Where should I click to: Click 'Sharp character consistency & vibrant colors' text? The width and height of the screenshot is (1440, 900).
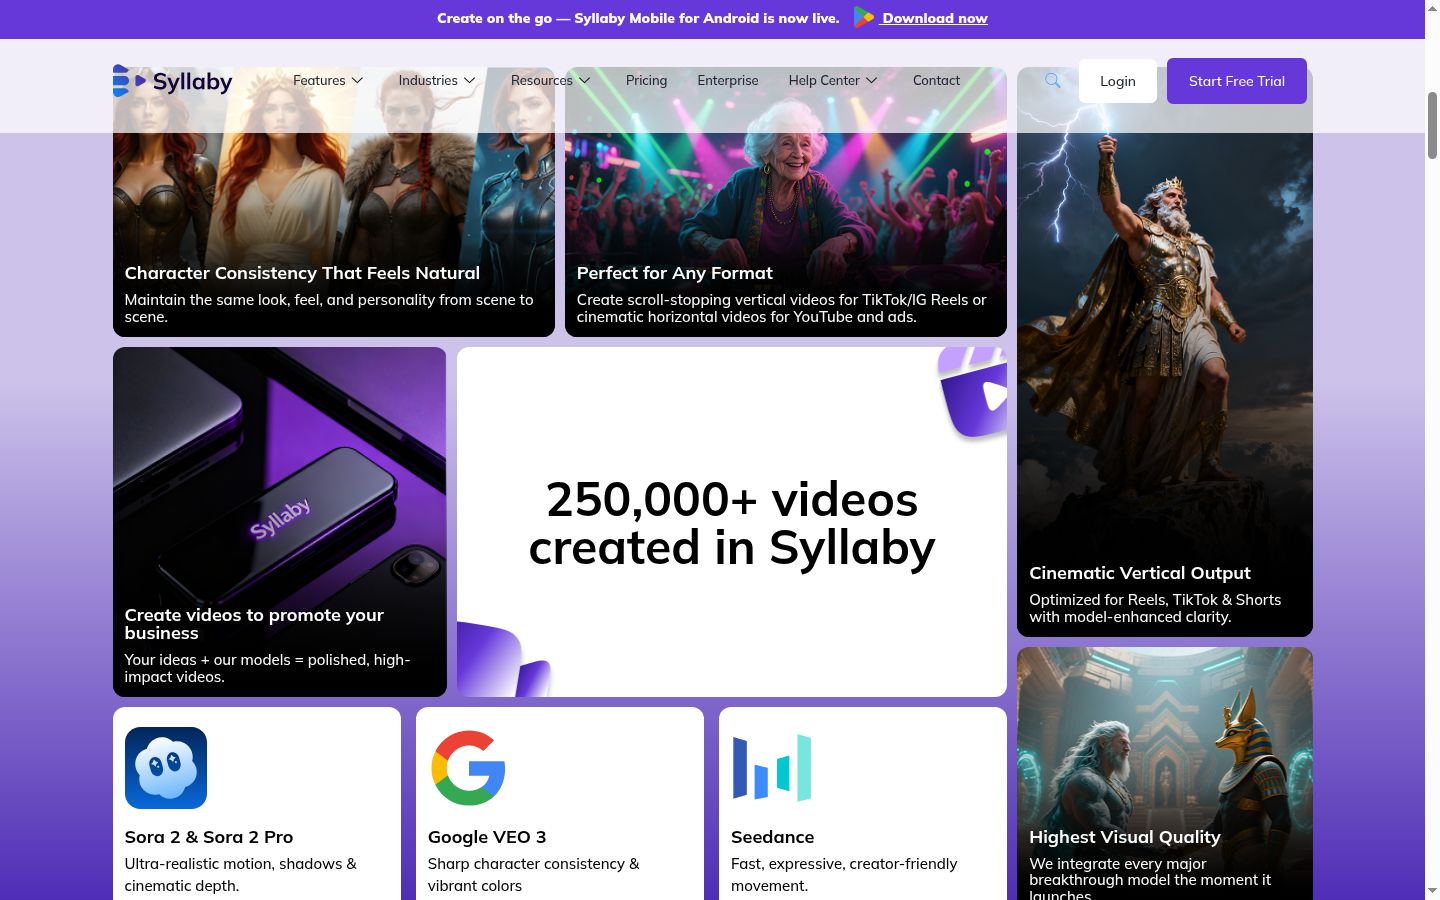534,875
